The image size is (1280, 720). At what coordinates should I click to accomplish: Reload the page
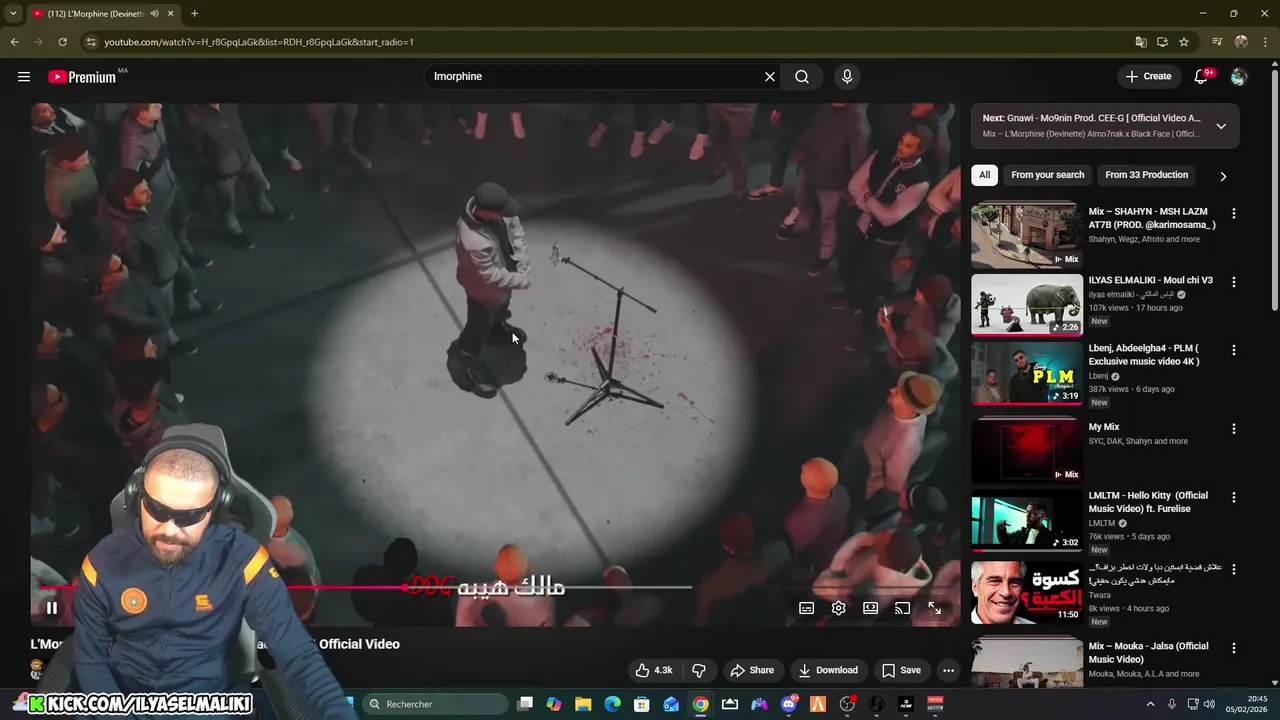click(x=62, y=42)
